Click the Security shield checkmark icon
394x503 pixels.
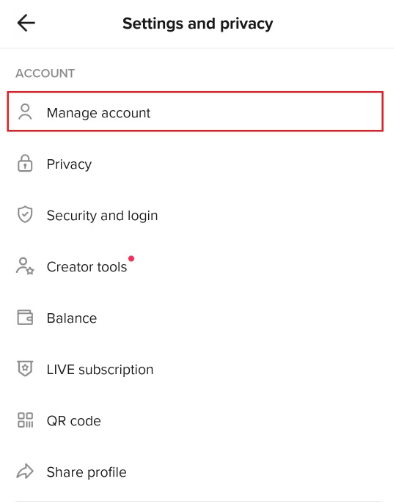coord(25,214)
